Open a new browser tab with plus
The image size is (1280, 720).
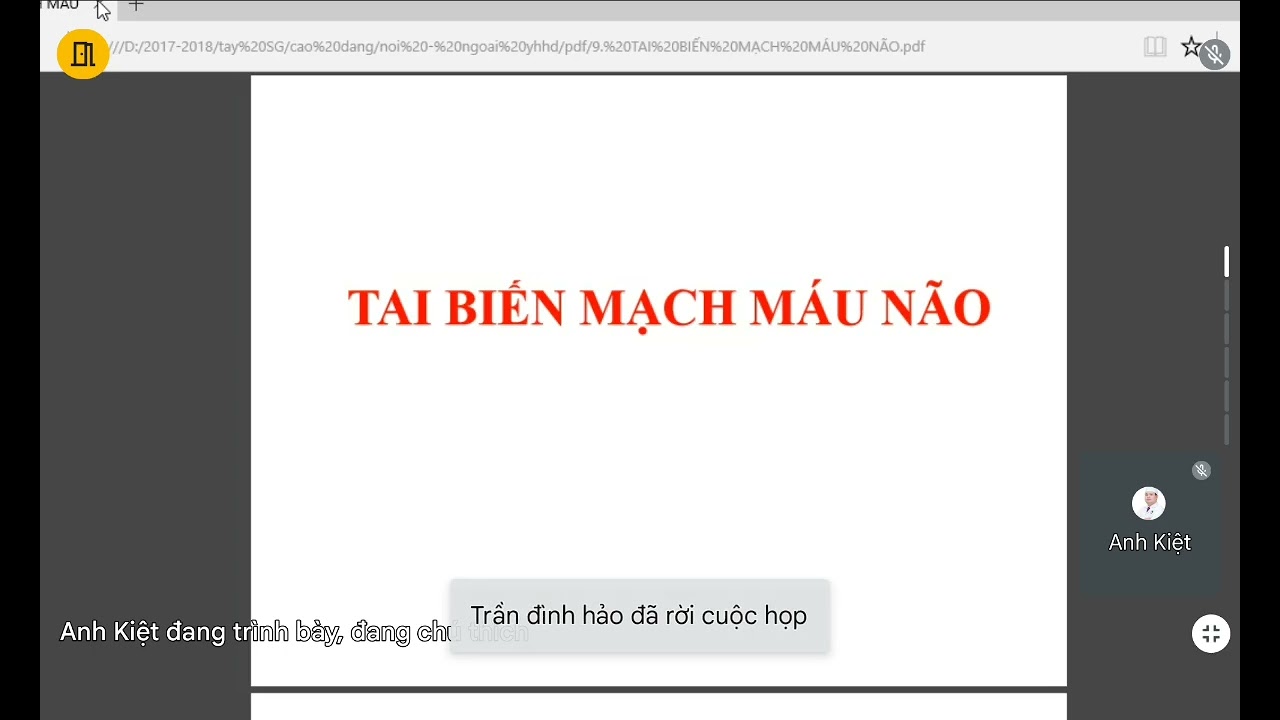click(x=136, y=5)
